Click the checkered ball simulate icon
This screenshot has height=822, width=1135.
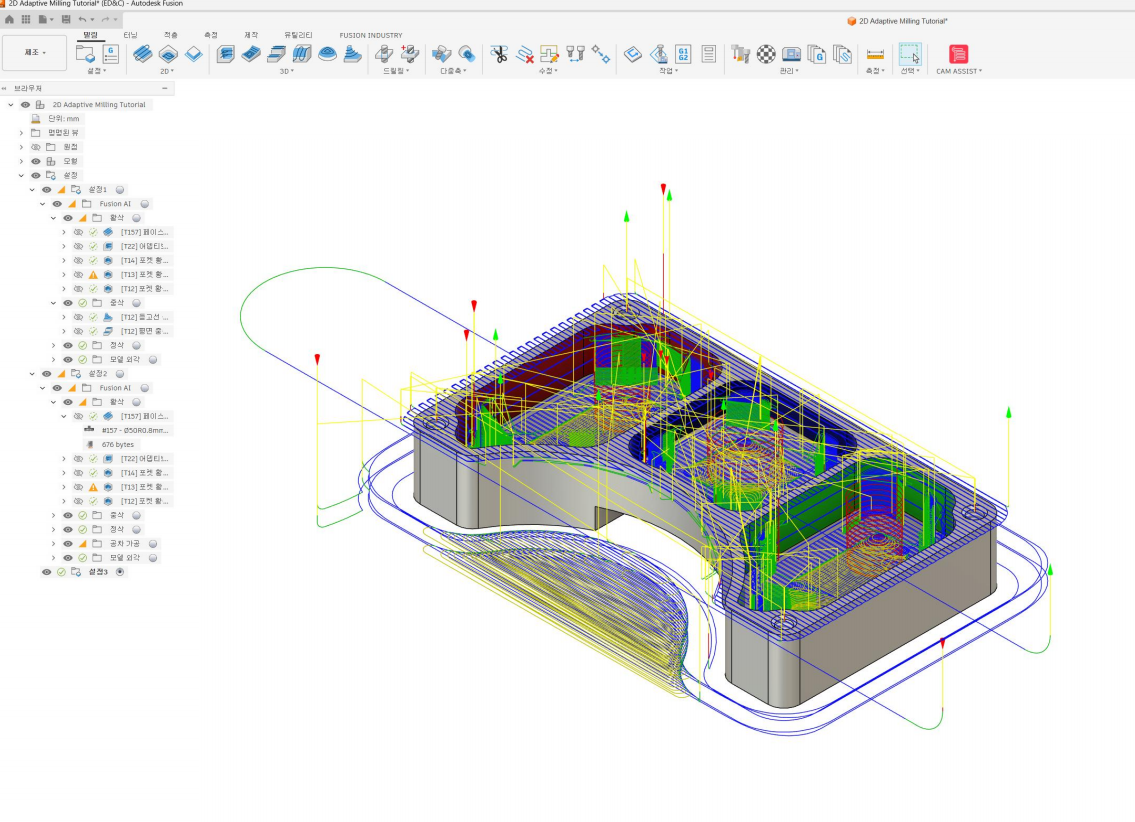(x=766, y=54)
